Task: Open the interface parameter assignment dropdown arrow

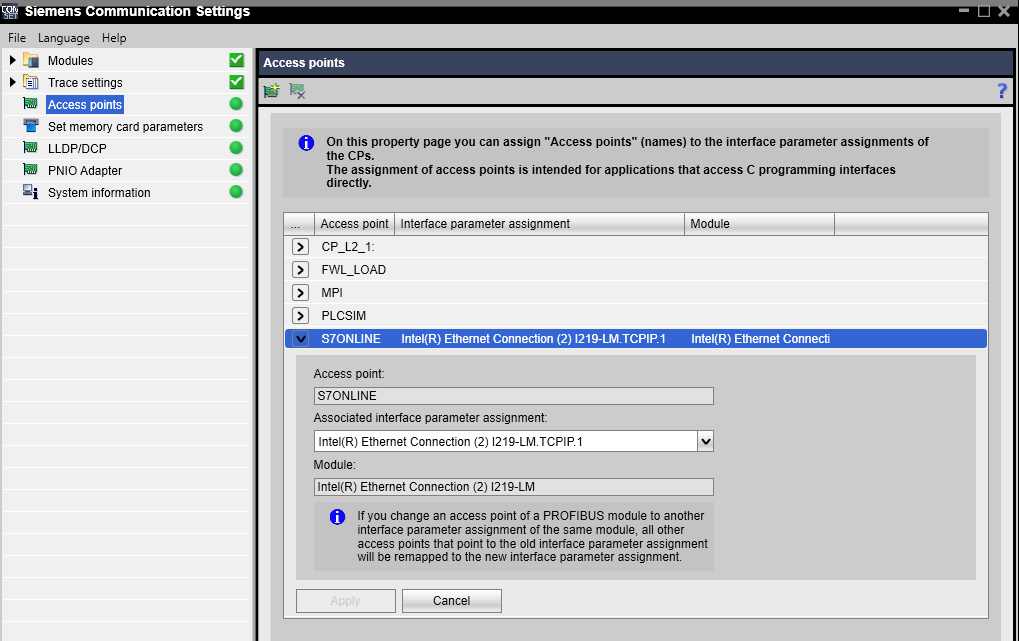Action: pos(705,442)
